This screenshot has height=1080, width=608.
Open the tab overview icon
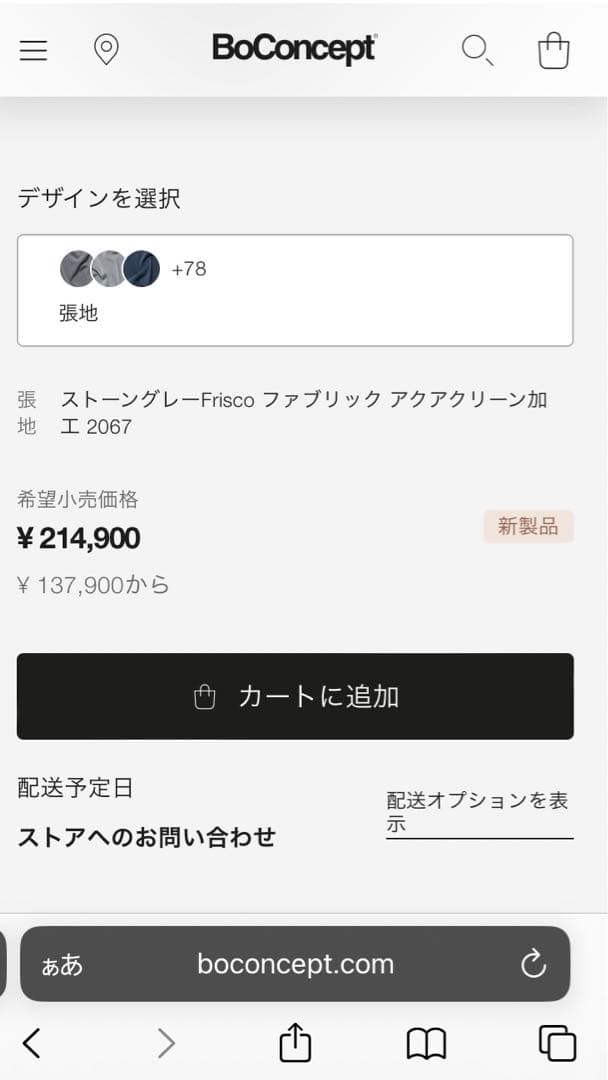click(557, 1043)
